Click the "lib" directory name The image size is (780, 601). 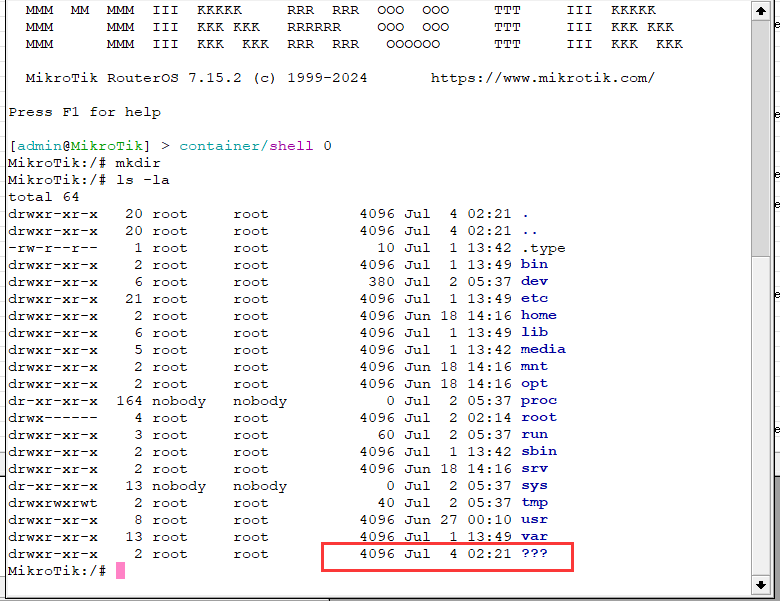534,332
